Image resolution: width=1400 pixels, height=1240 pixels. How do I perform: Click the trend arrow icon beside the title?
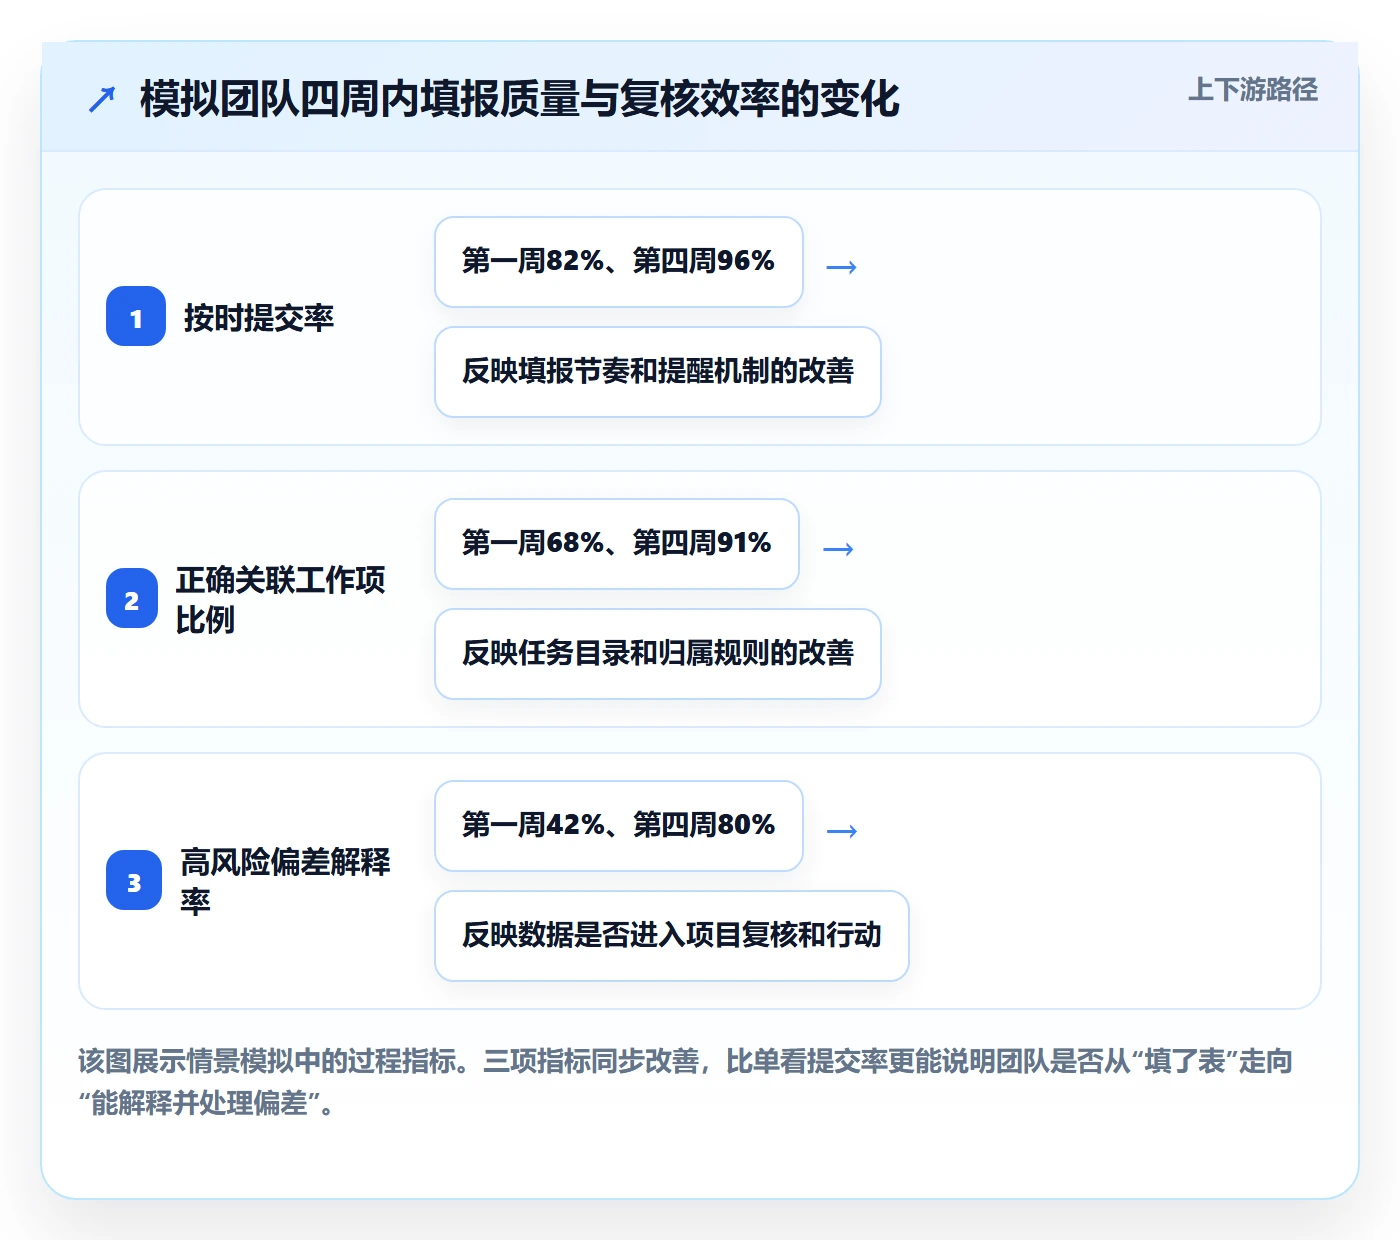[x=102, y=99]
